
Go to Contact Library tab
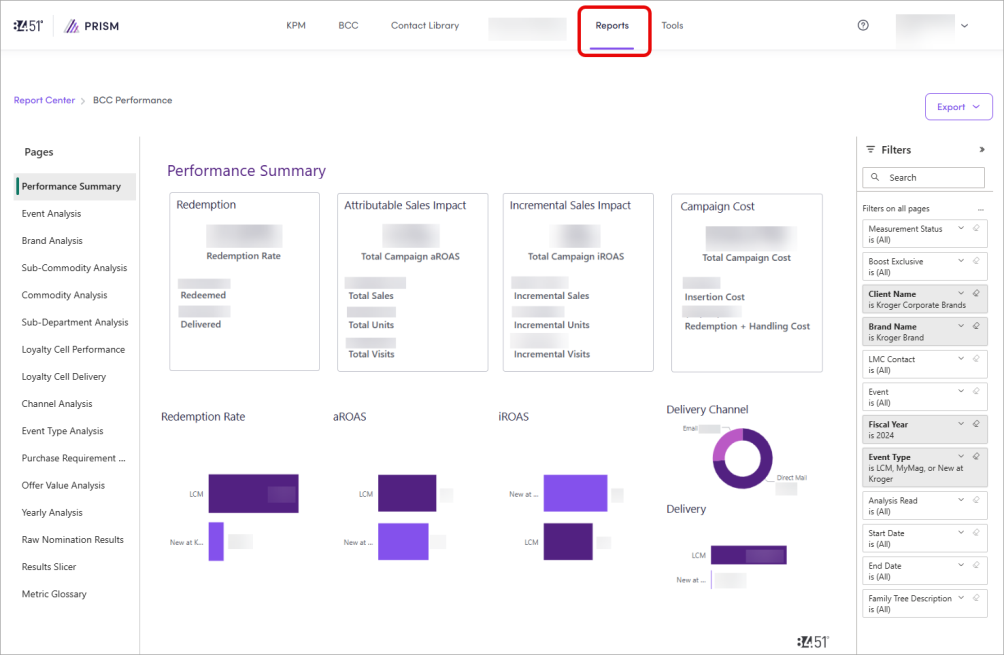(x=425, y=26)
